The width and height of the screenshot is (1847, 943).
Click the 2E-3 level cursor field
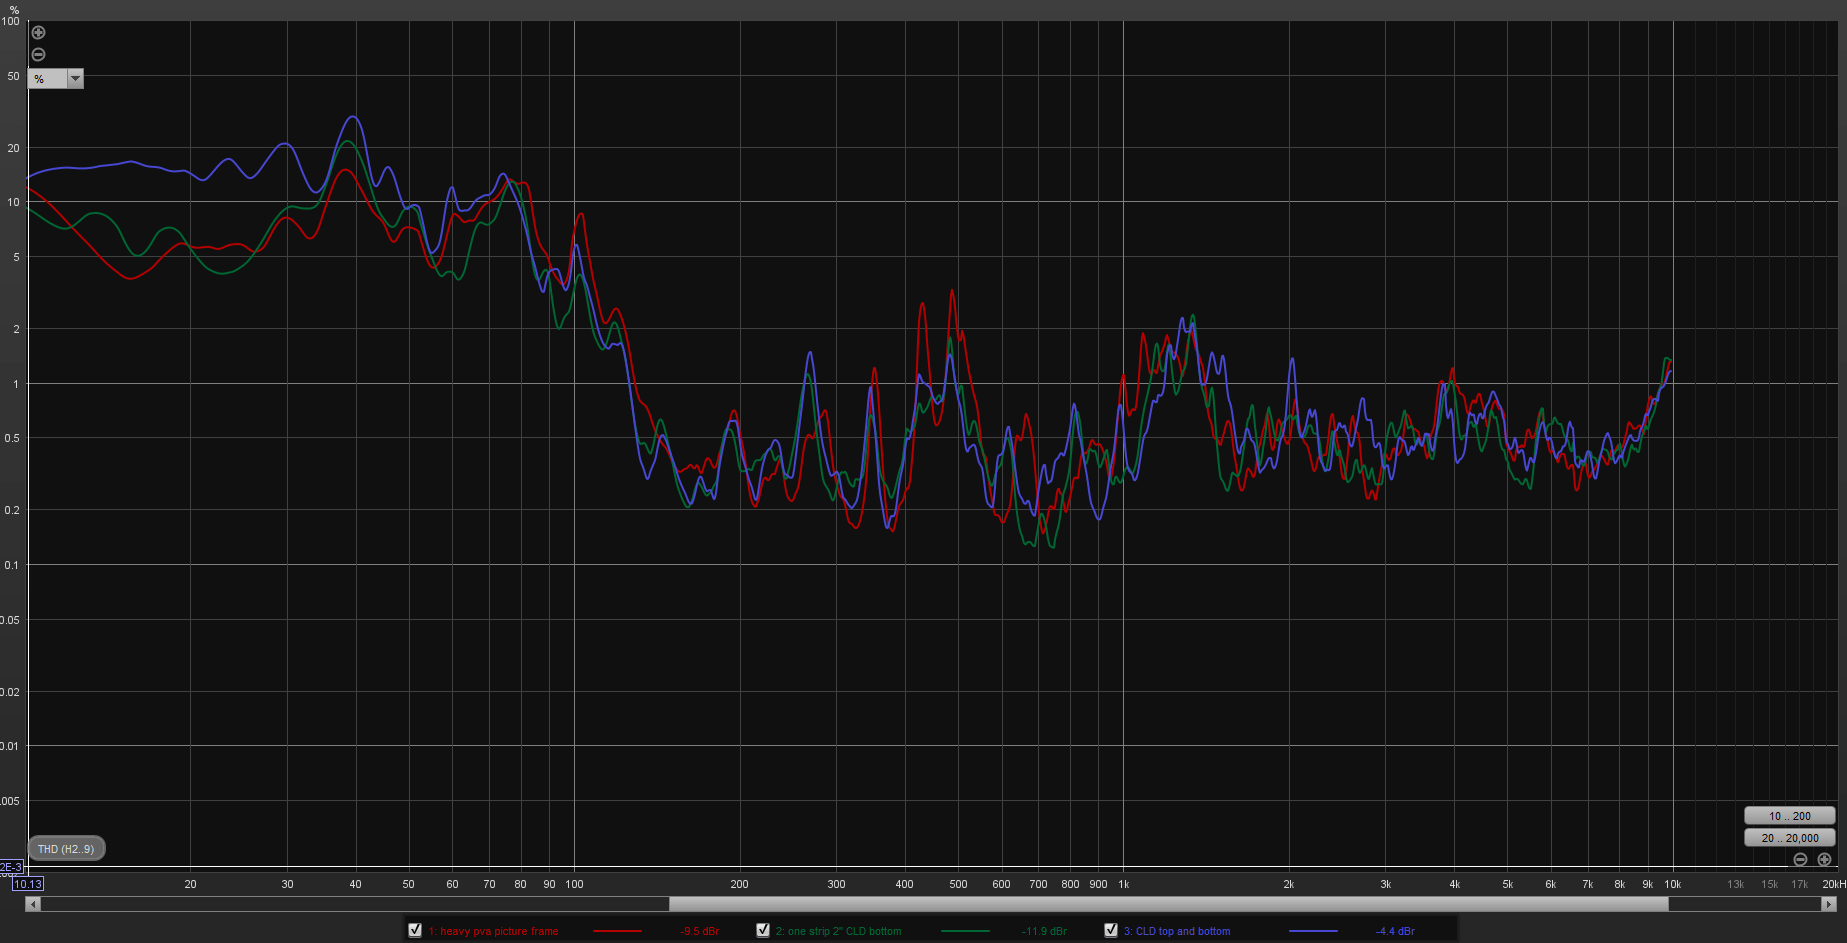11,867
